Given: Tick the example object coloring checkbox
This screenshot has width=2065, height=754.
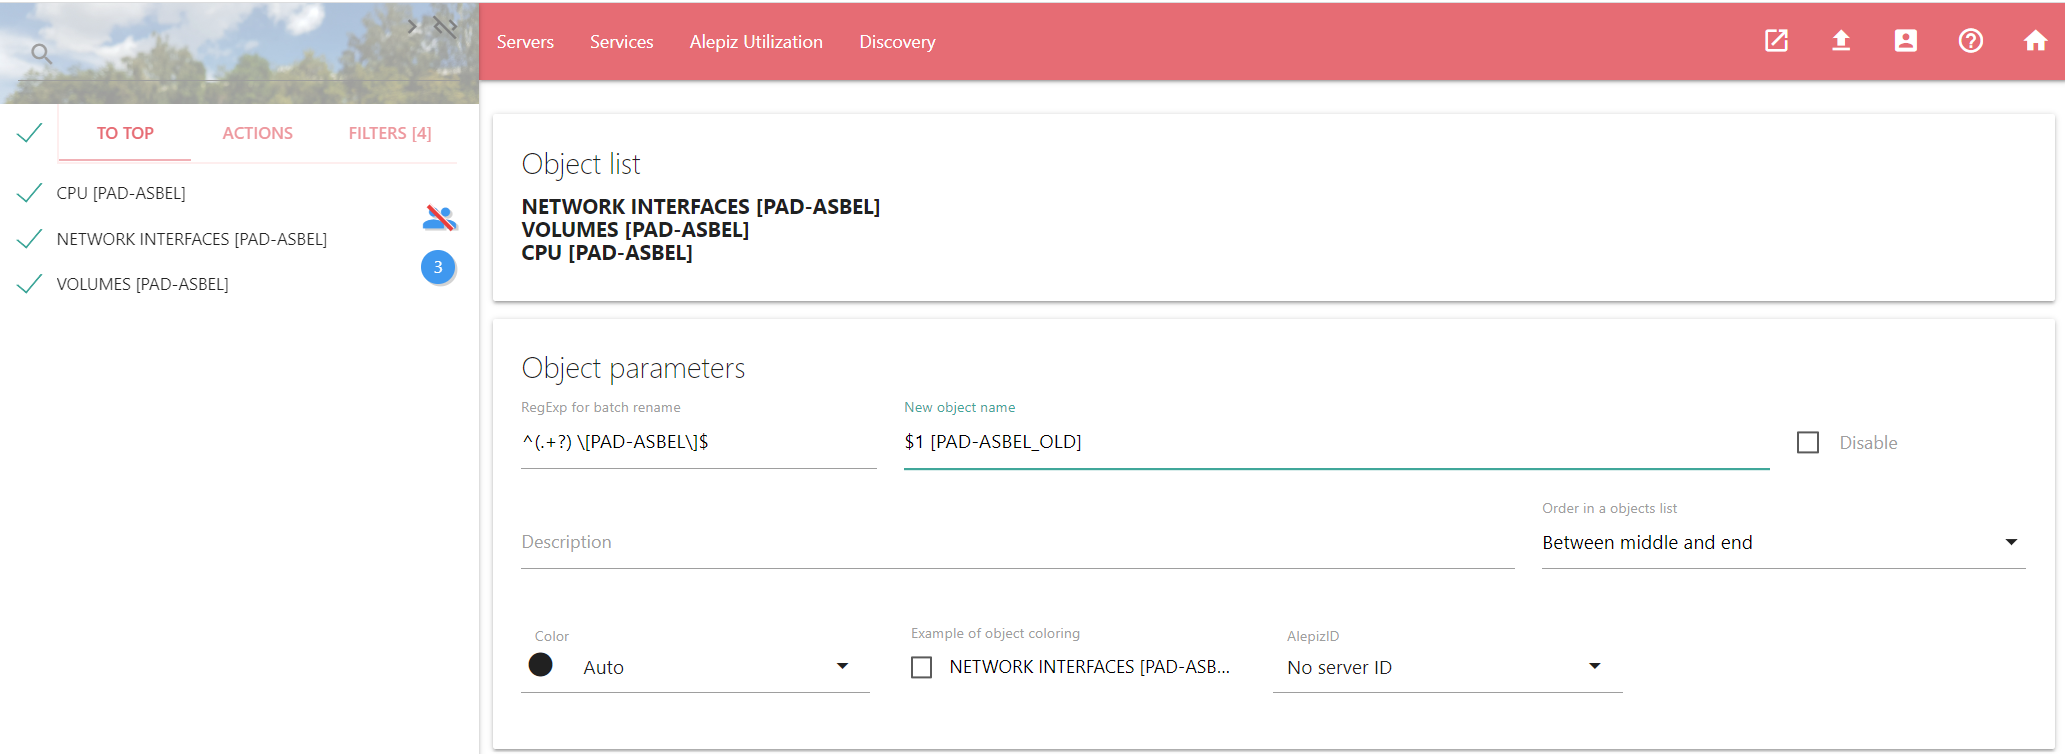Looking at the screenshot, I should coord(922,667).
